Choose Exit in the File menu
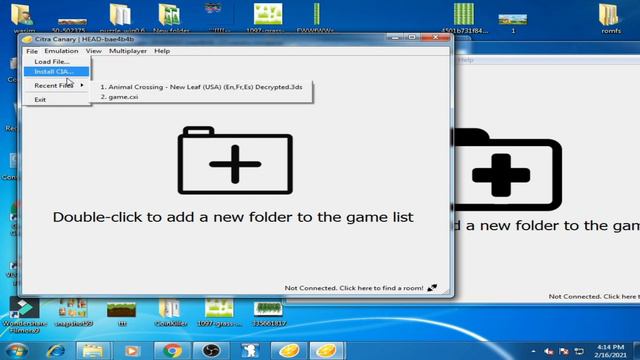640x360 pixels. pos(56,99)
